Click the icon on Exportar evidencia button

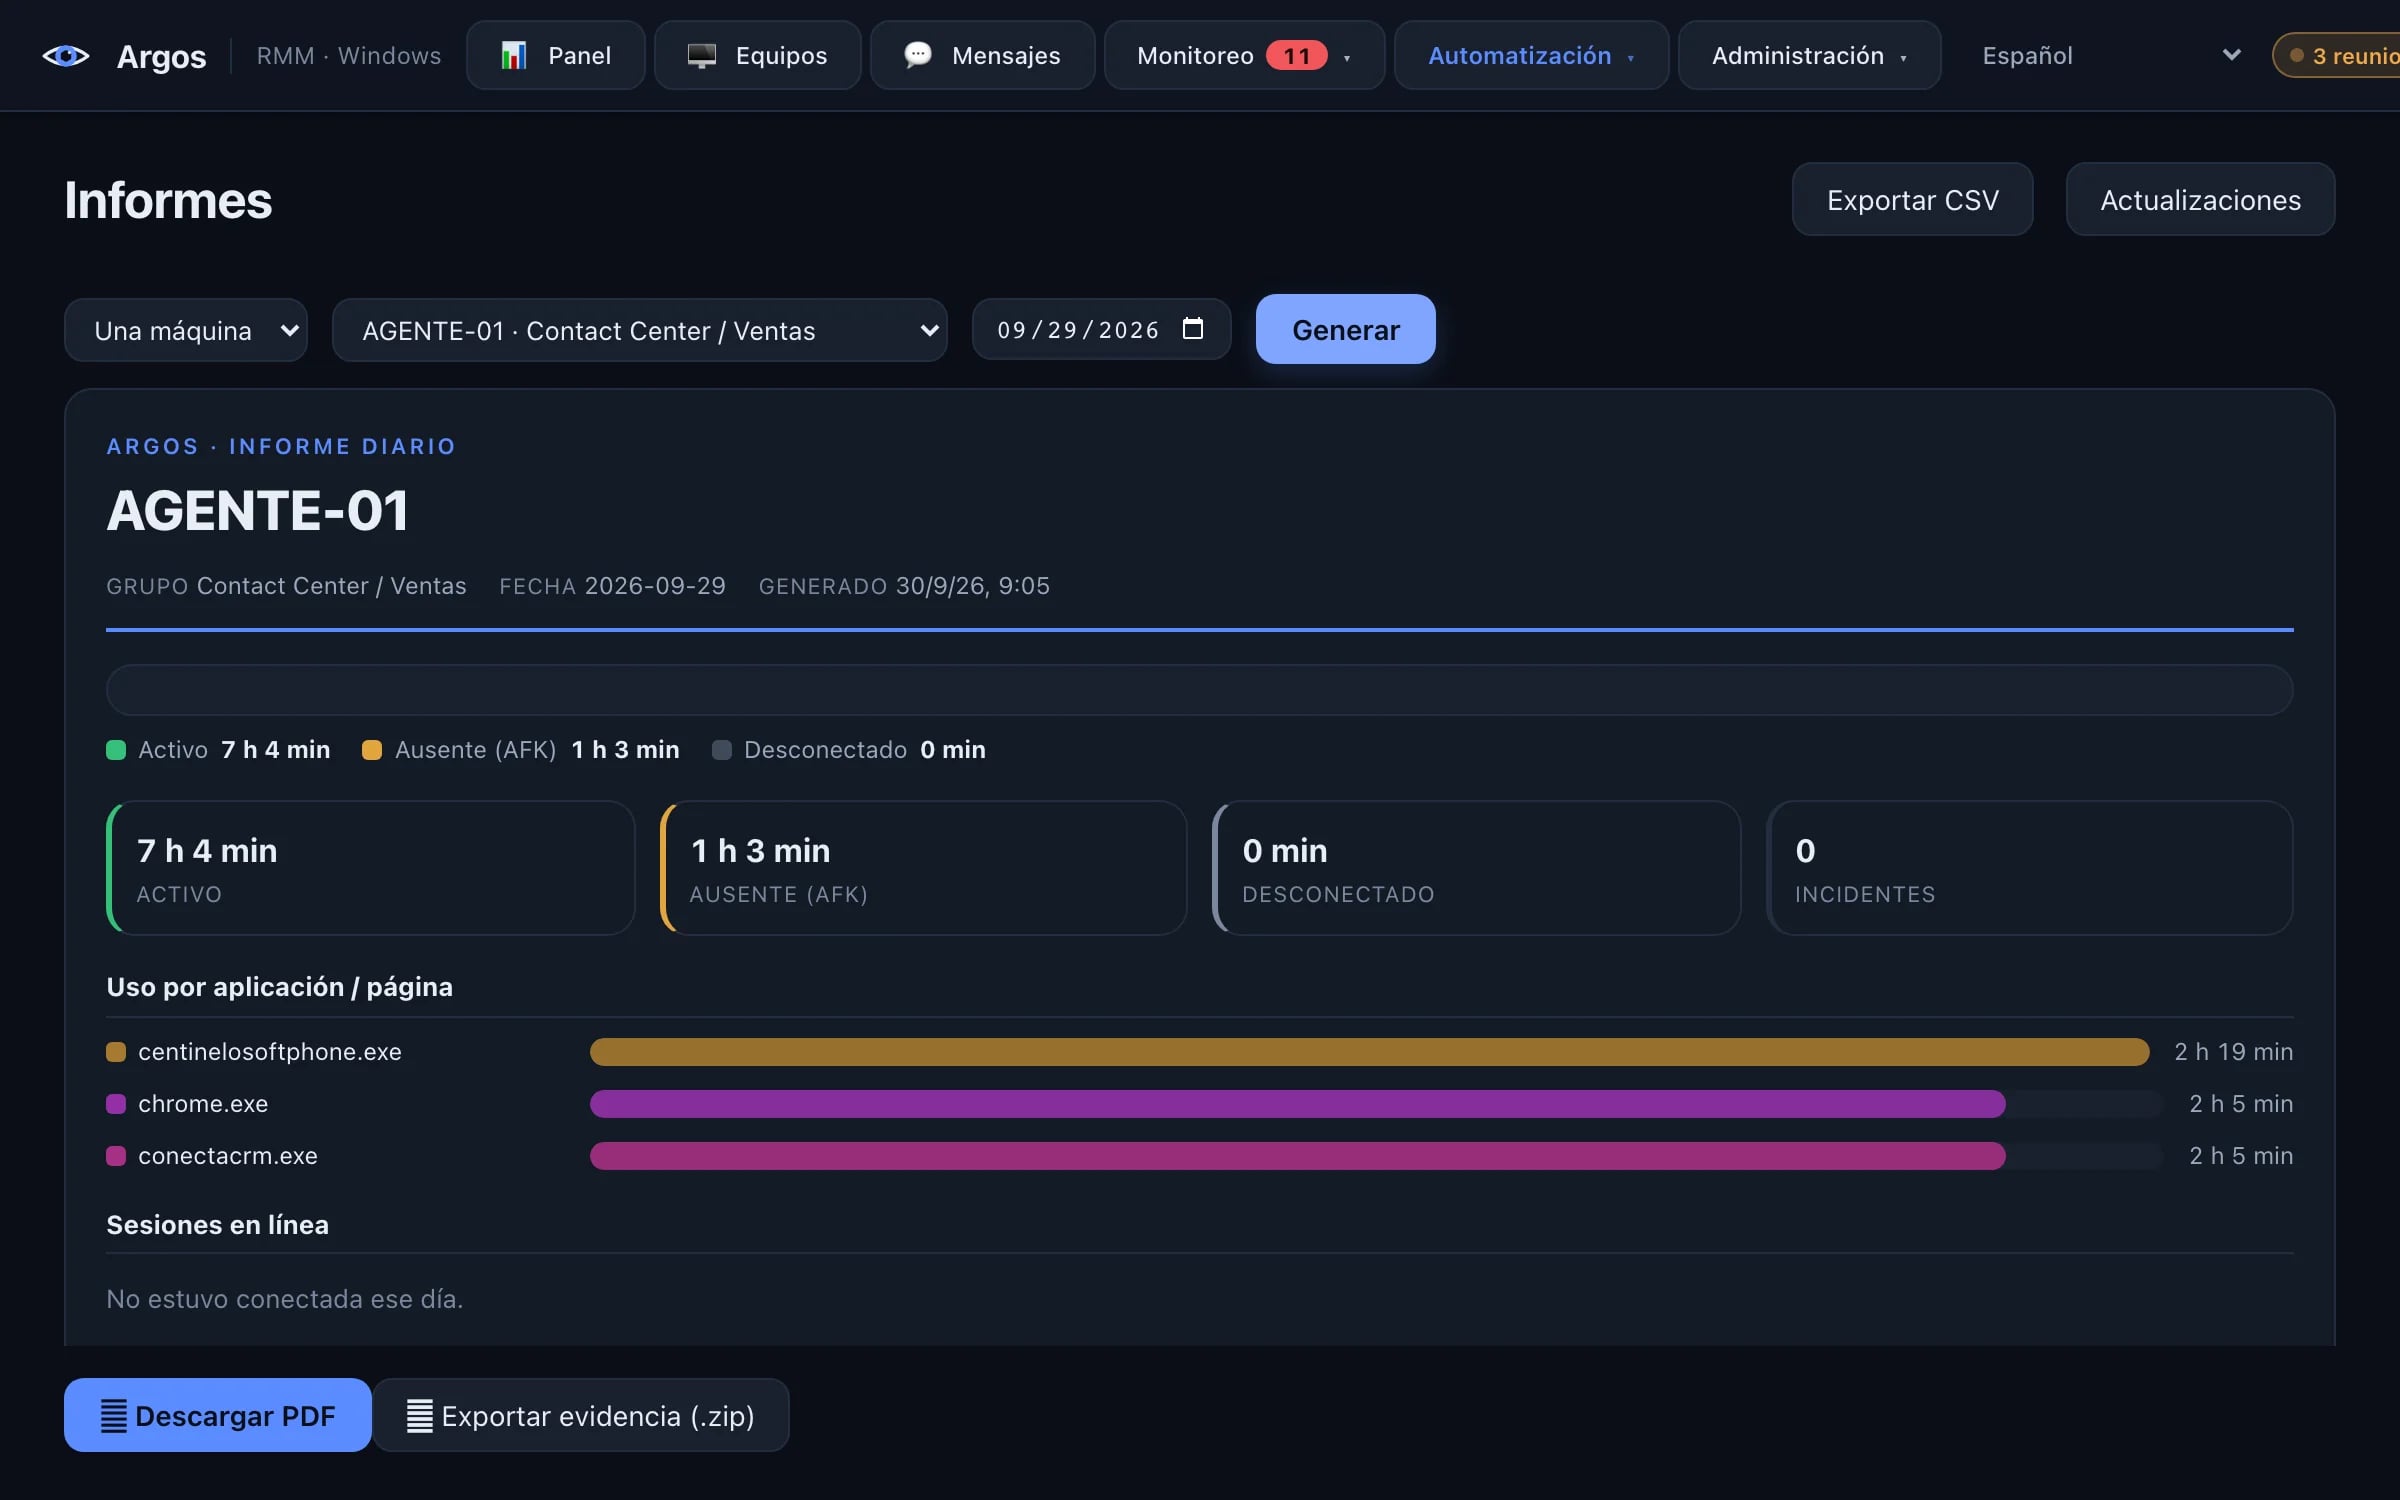click(x=420, y=1415)
